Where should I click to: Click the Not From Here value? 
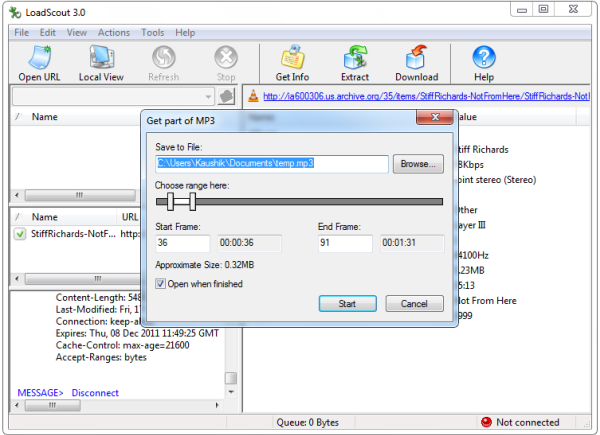coord(488,301)
